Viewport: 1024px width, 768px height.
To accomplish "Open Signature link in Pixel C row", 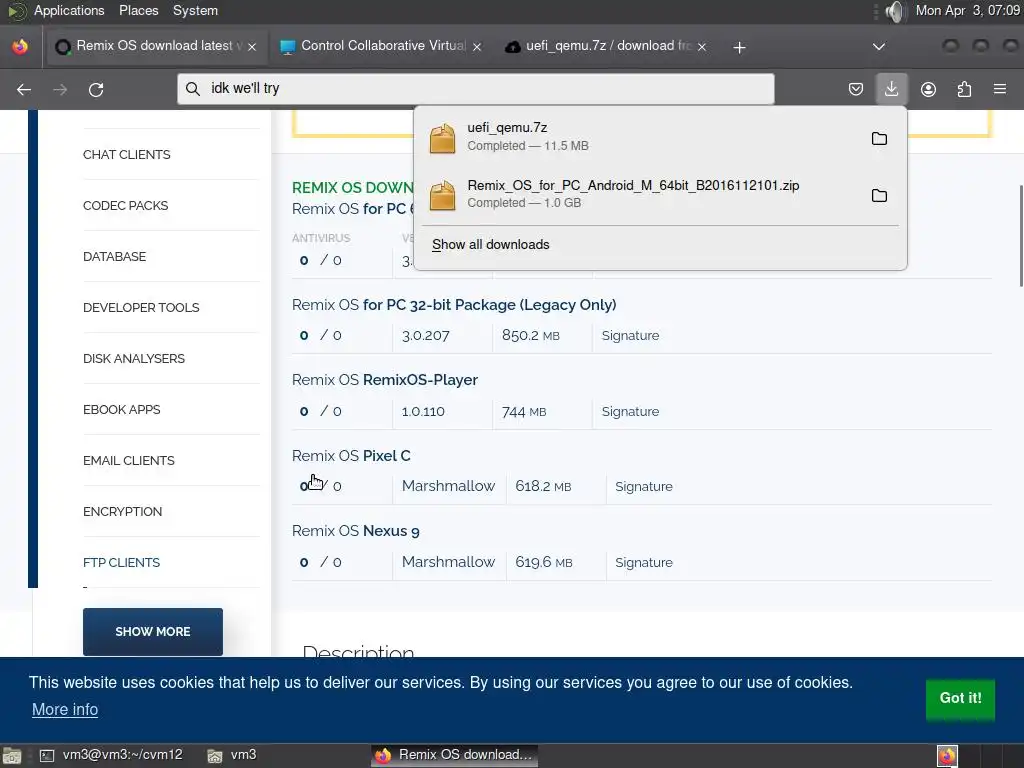I will tap(644, 487).
